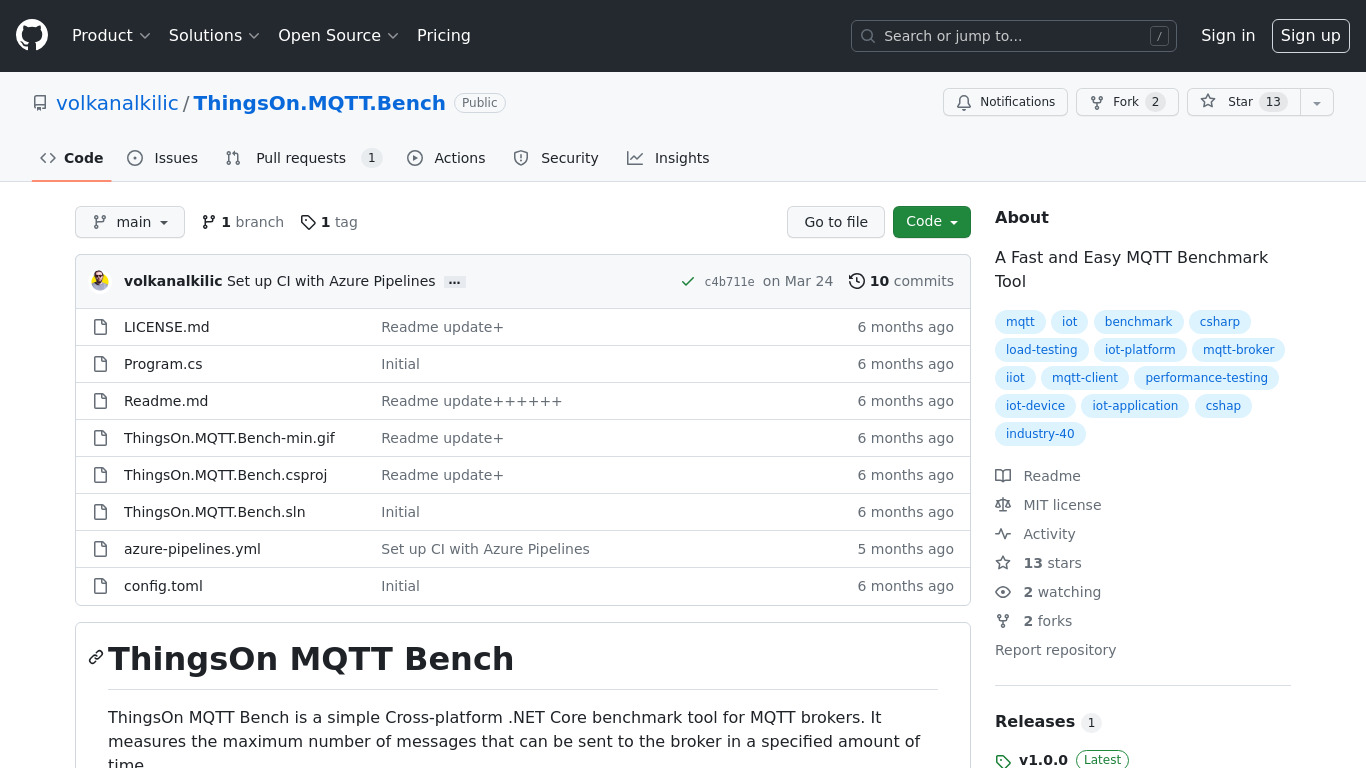
Task: Open the Security tab
Action: (555, 158)
